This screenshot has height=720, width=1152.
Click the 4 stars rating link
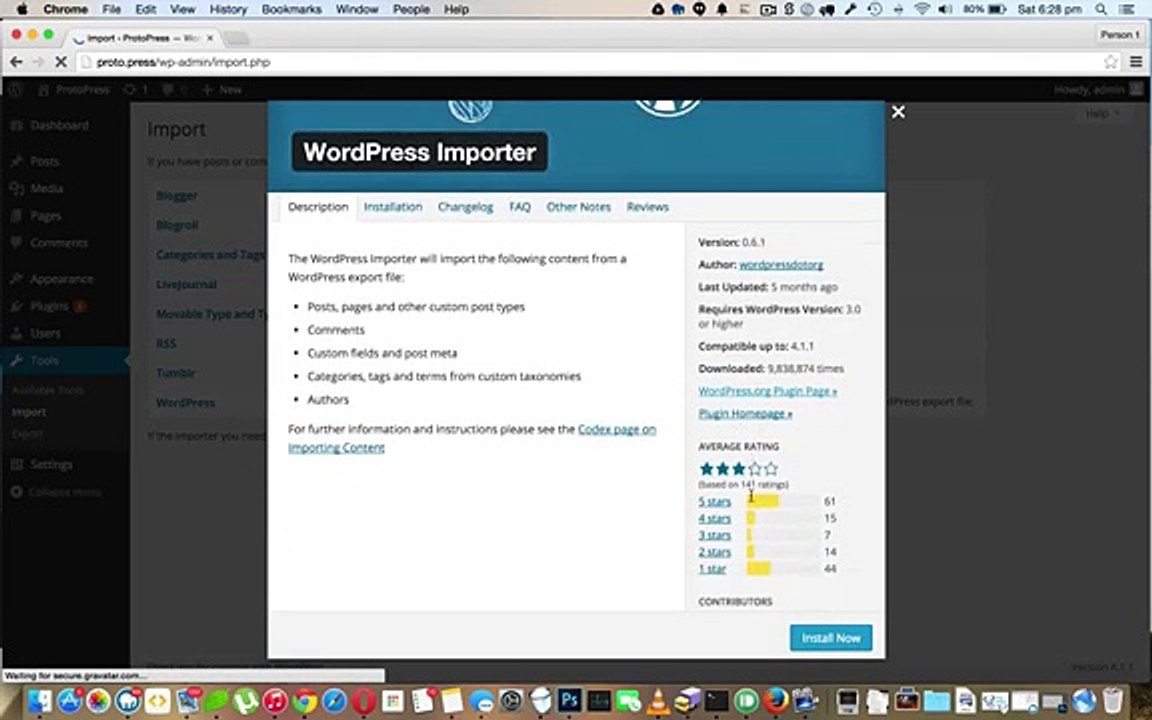pyautogui.click(x=714, y=518)
